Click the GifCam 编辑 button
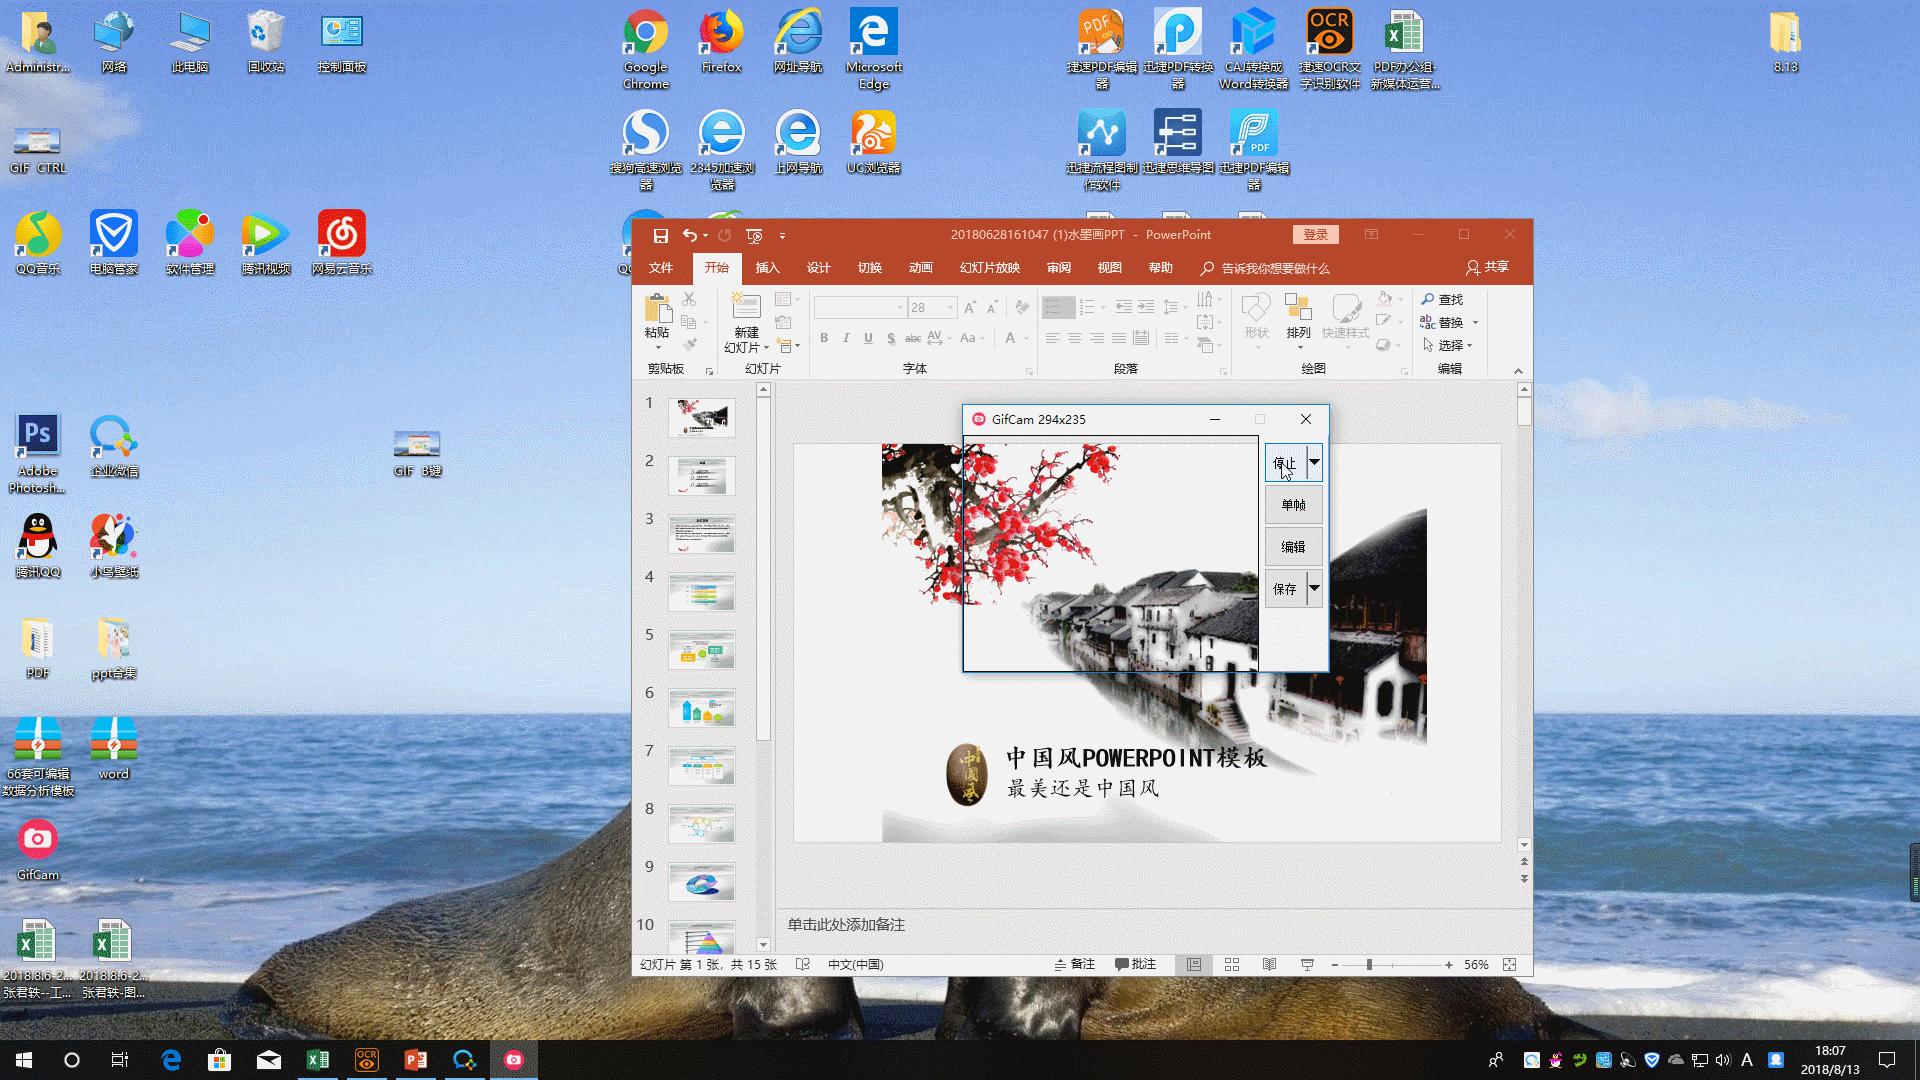Viewport: 1920px width, 1080px height. 1293,547
